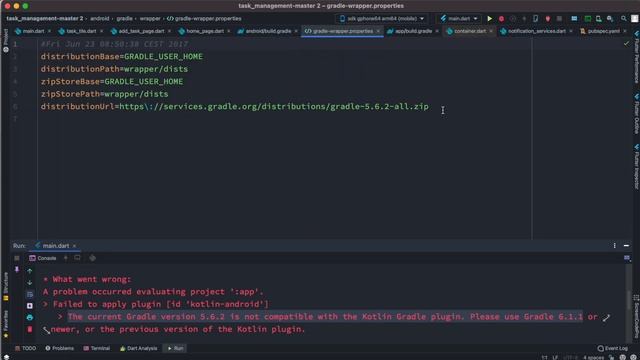The height and width of the screenshot is (360, 640).
Task: Click the Run console vertical scrollbar
Action: click(629, 300)
